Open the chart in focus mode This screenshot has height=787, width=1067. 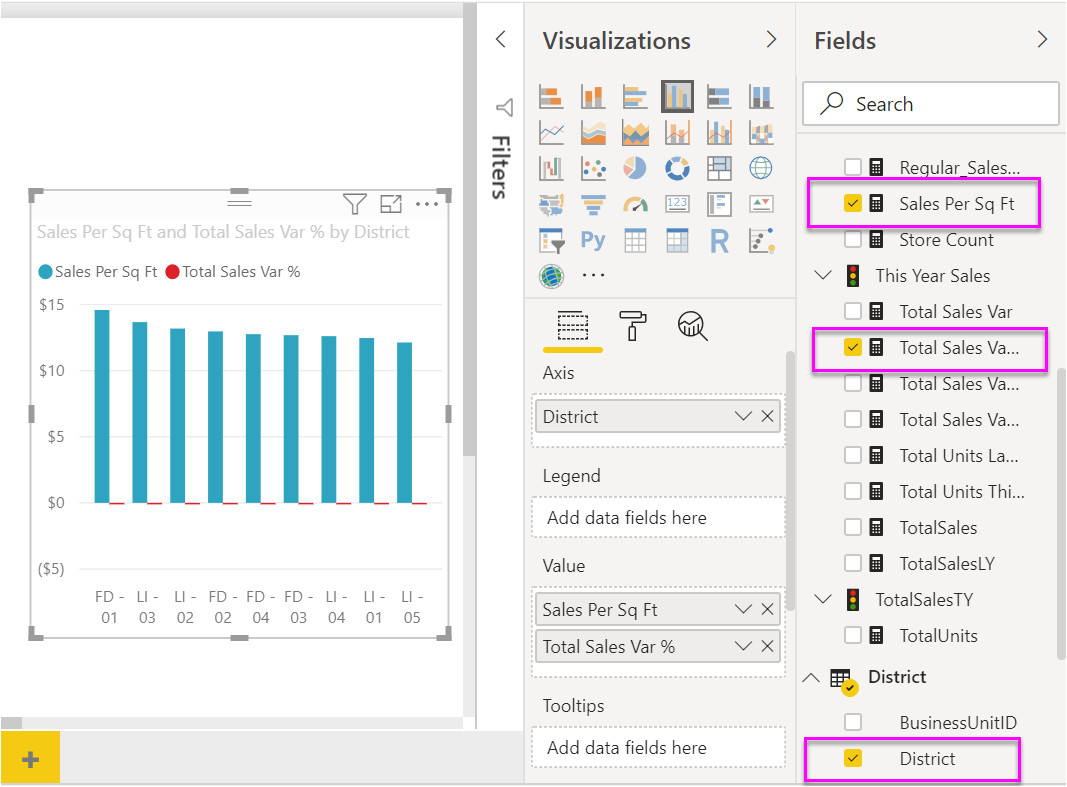tap(392, 203)
